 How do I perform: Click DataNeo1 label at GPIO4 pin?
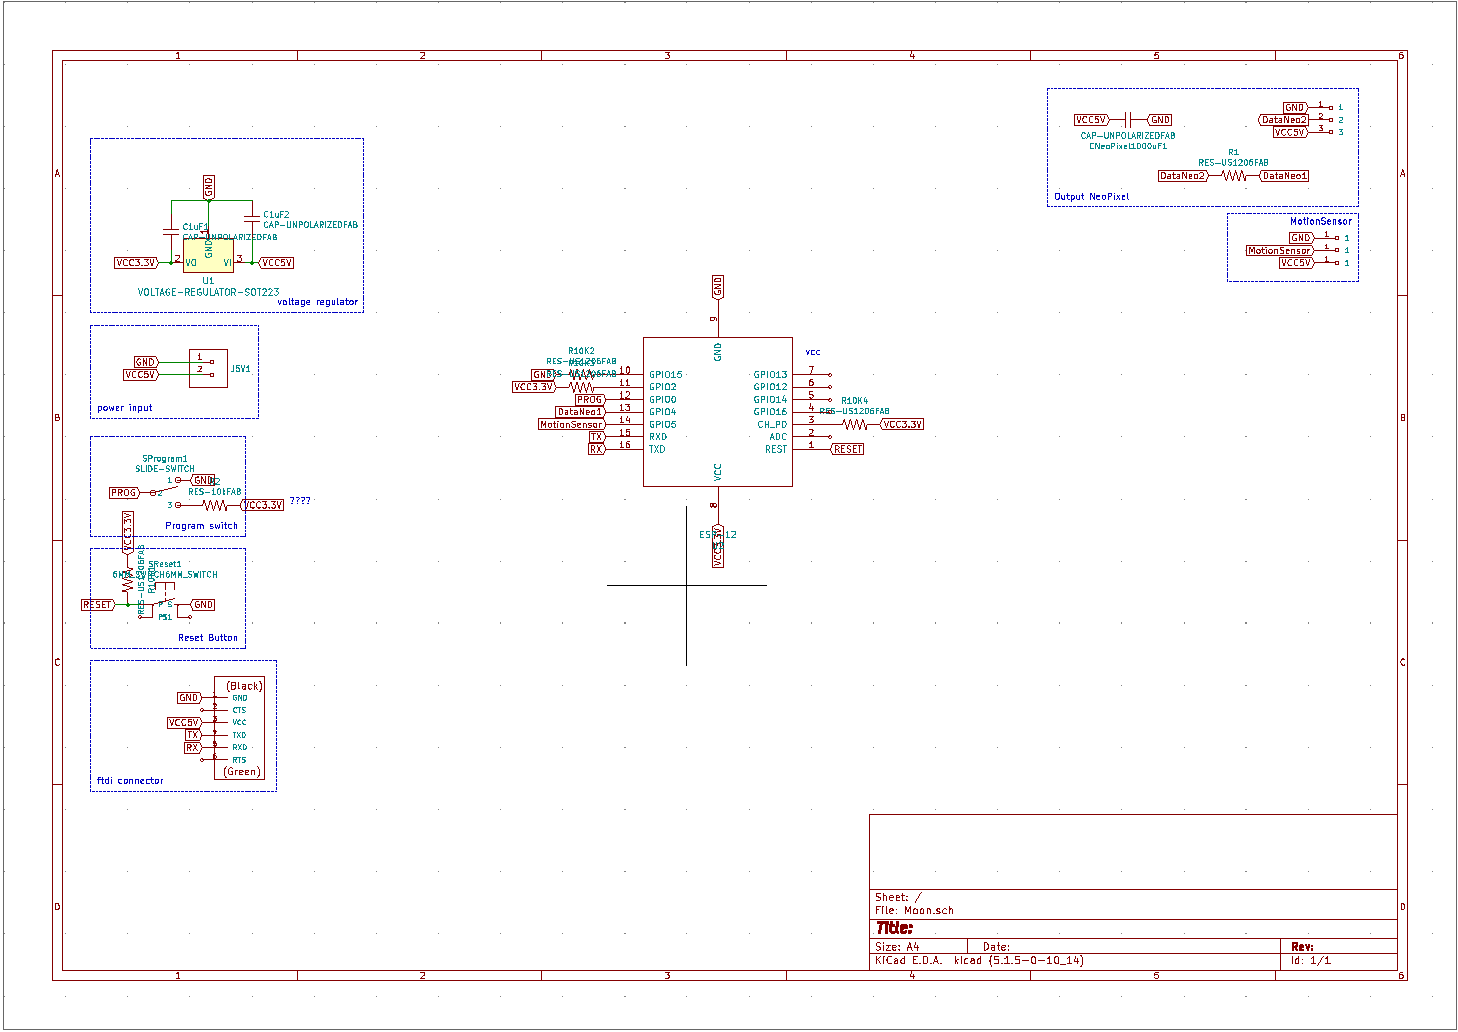580,412
